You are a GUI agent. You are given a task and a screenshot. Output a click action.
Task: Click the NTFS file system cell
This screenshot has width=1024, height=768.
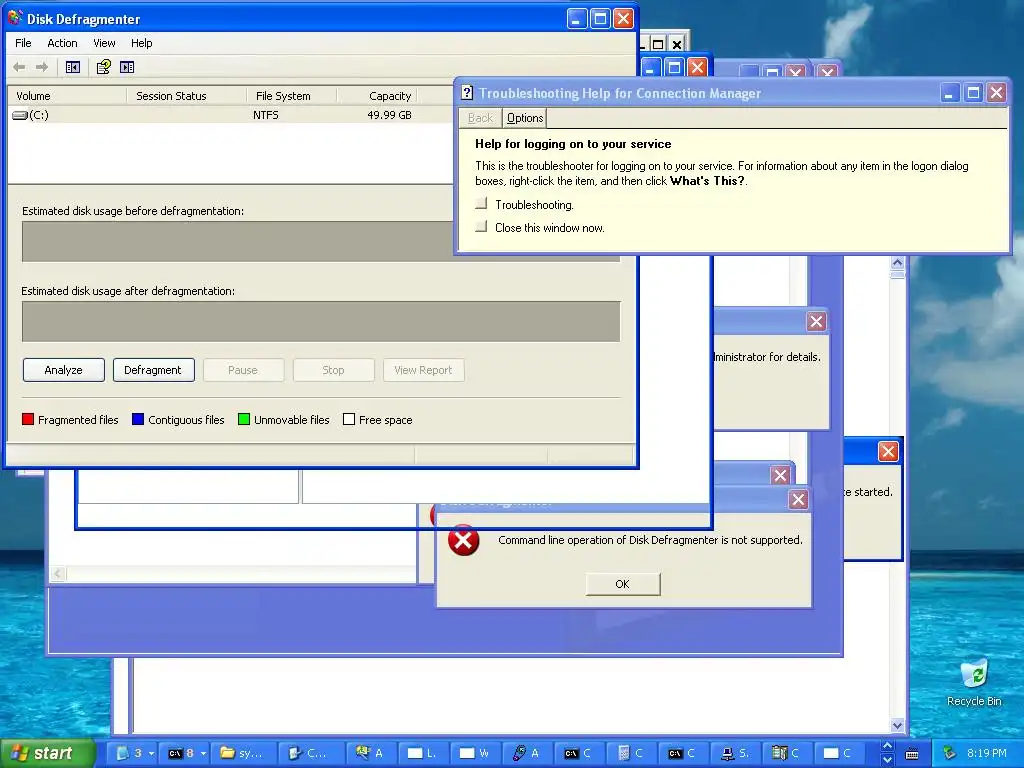click(266, 115)
